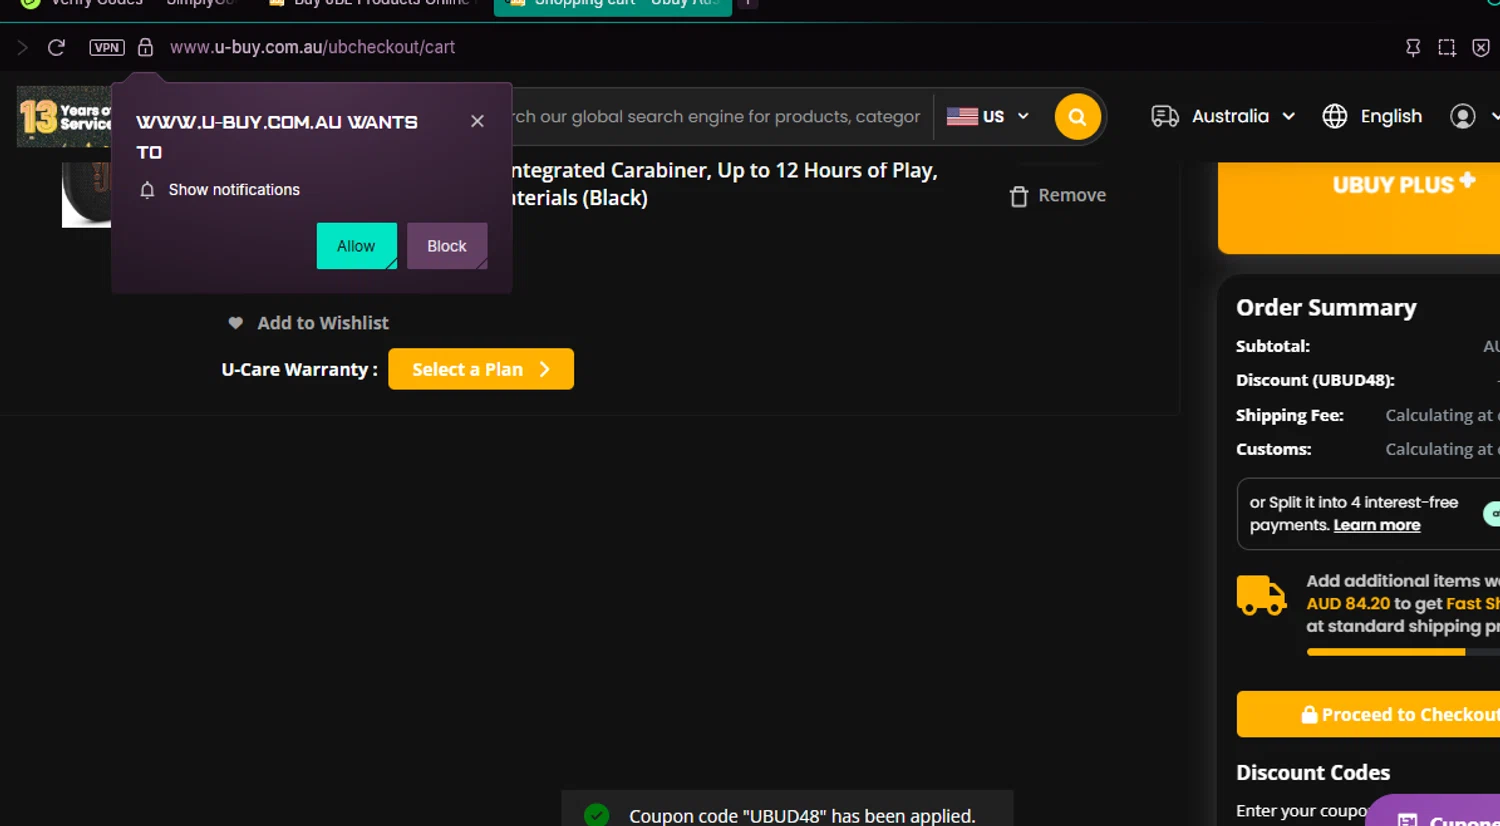
Task: Click the trash can icon next to Remove
Action: click(1019, 196)
